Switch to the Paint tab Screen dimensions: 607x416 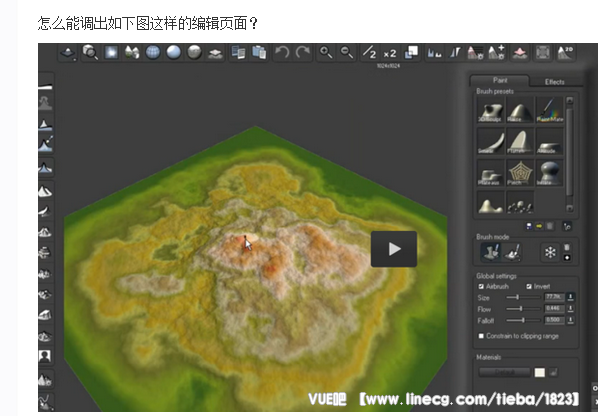coord(500,80)
